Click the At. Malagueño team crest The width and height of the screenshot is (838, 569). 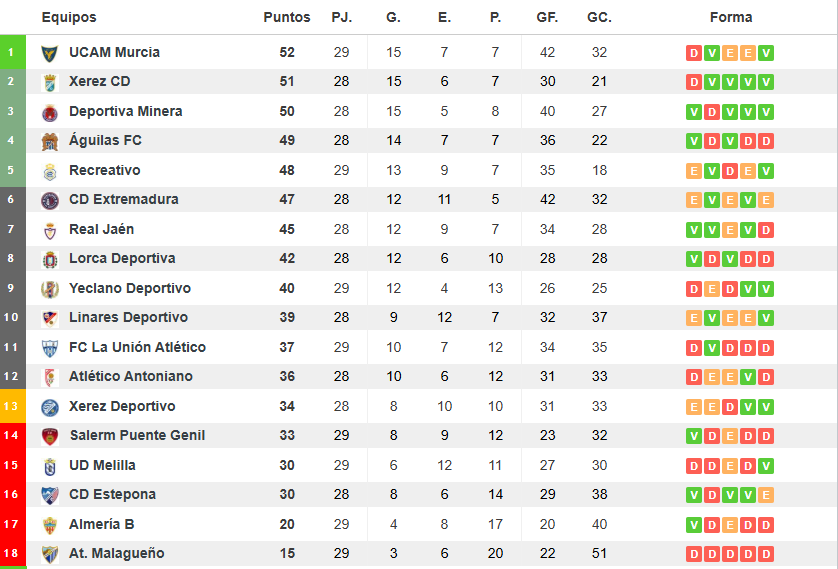tap(50, 554)
